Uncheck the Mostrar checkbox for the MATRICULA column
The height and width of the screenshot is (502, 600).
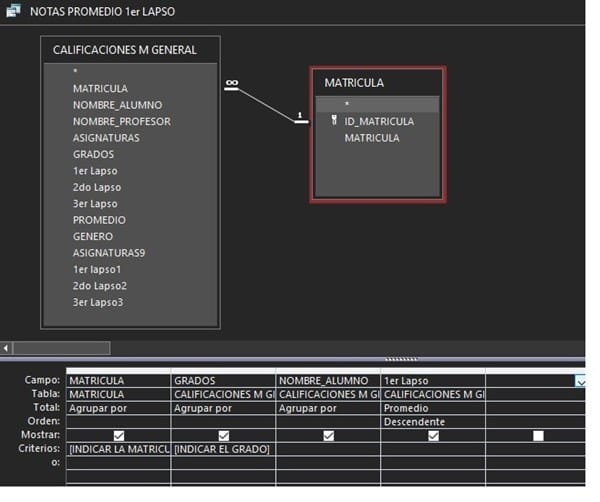point(119,435)
